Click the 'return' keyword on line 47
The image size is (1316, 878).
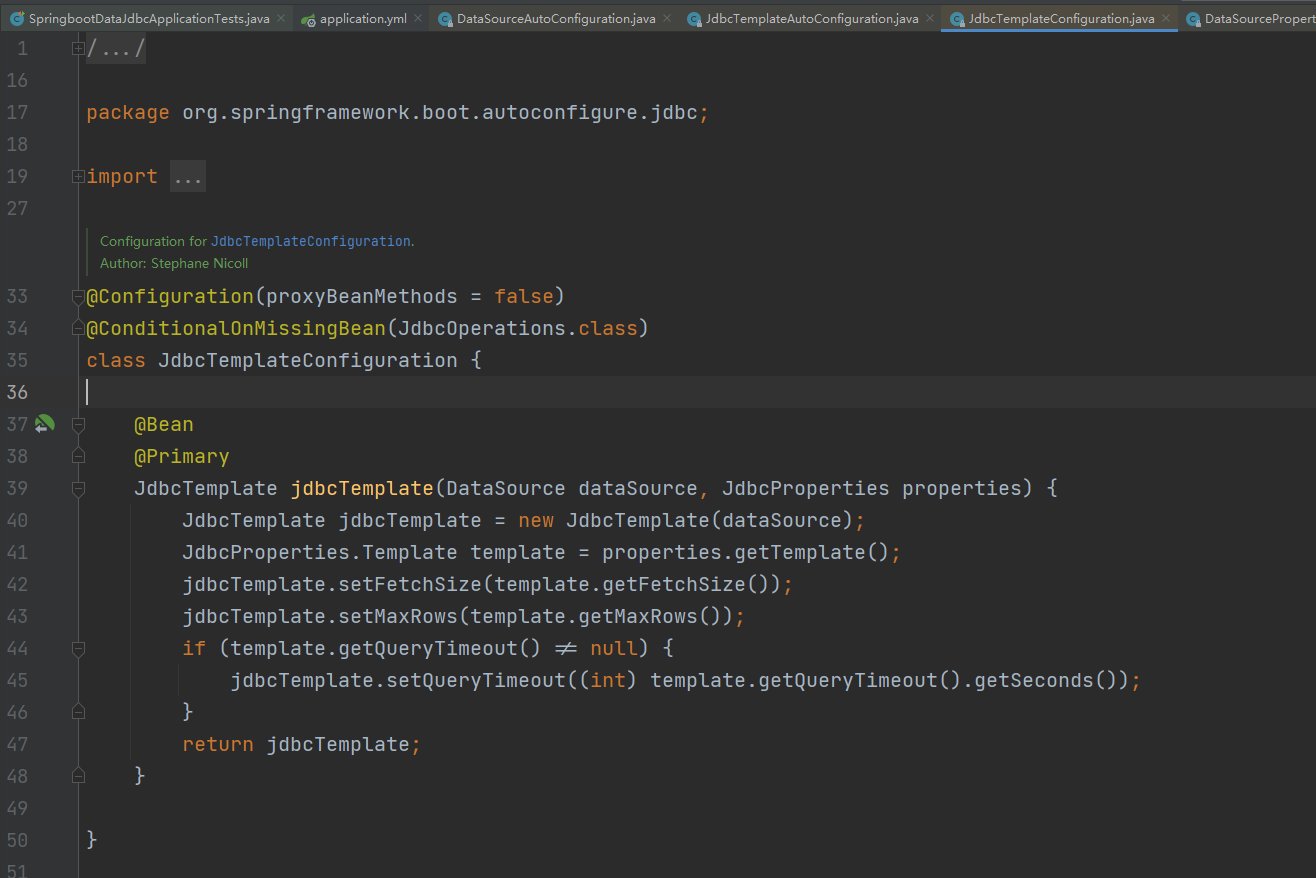click(x=218, y=744)
